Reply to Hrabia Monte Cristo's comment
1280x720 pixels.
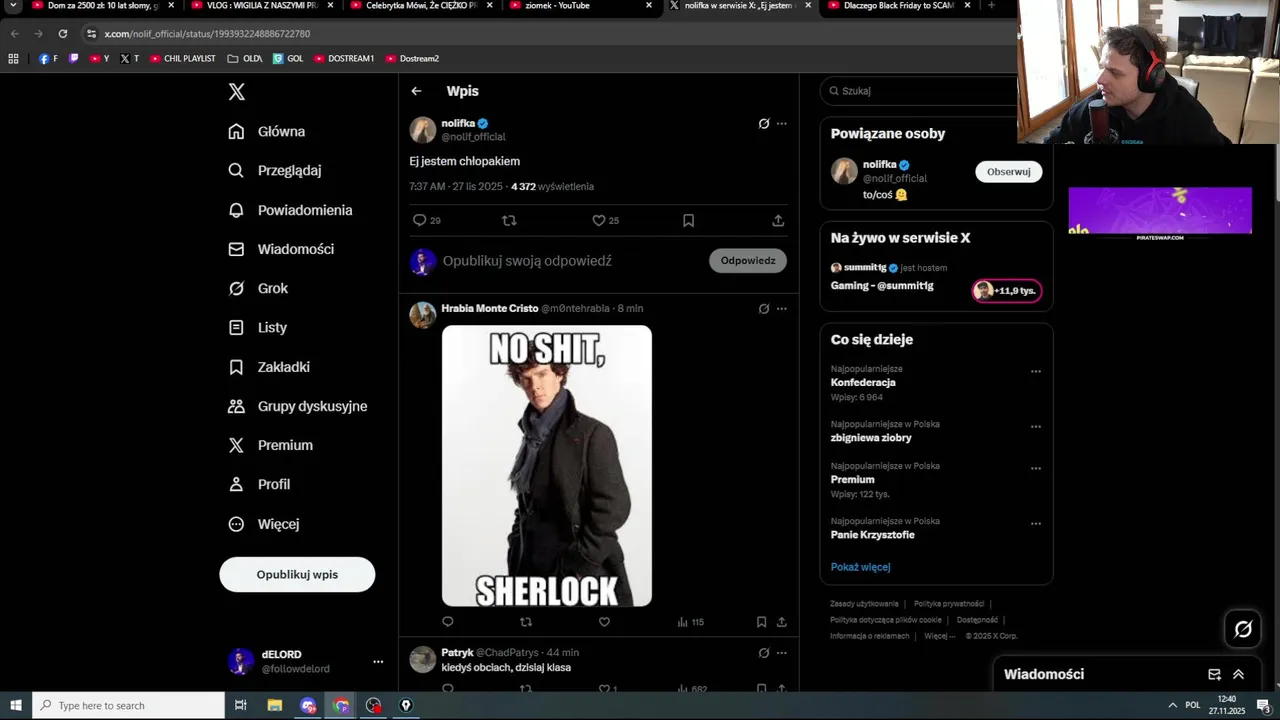[x=448, y=622]
